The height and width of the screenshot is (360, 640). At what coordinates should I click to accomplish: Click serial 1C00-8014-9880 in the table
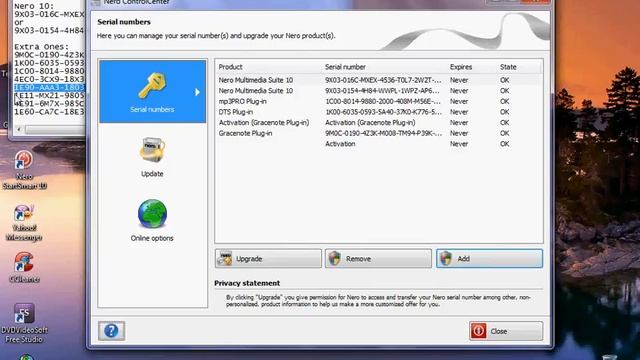click(383, 101)
